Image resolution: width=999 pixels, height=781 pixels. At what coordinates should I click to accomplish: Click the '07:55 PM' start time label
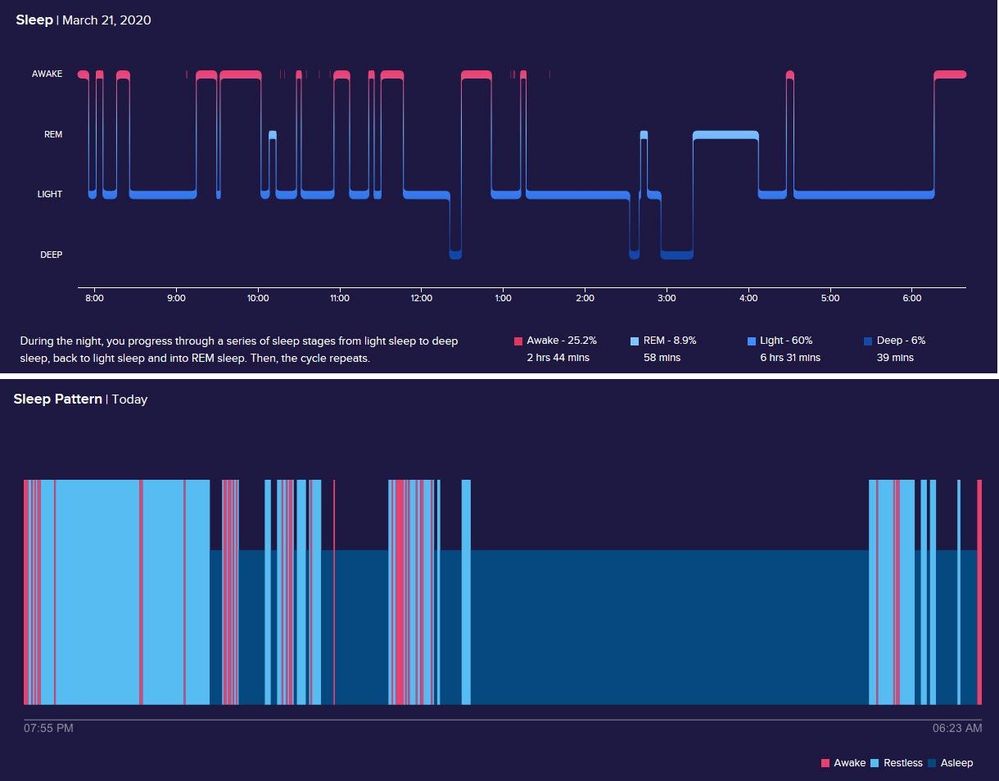click(48, 728)
